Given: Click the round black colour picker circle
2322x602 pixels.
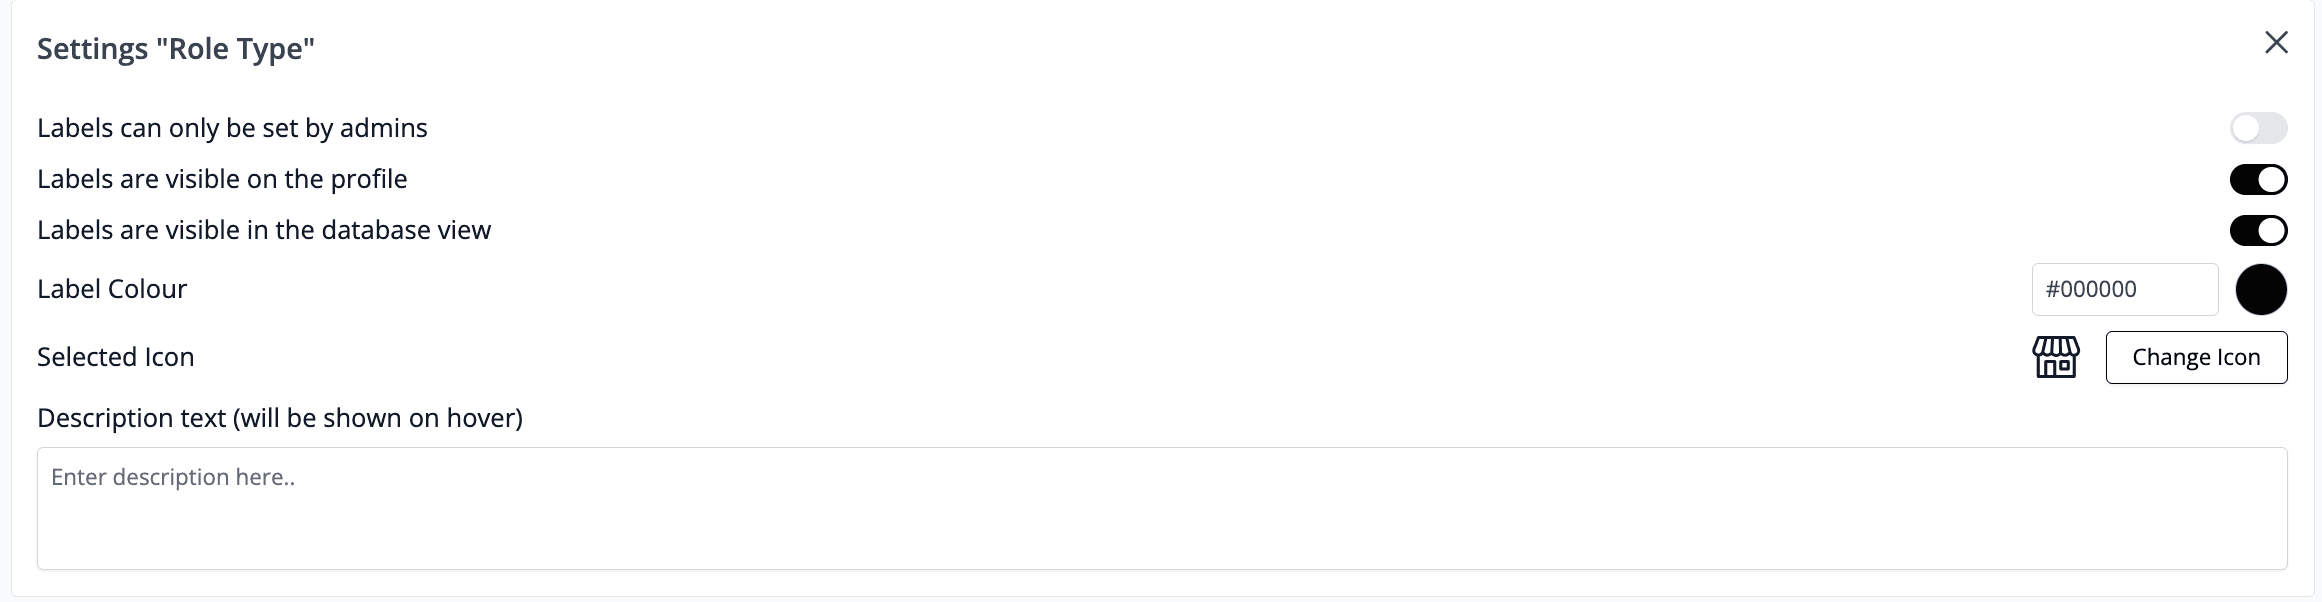Looking at the screenshot, I should click(x=2261, y=290).
